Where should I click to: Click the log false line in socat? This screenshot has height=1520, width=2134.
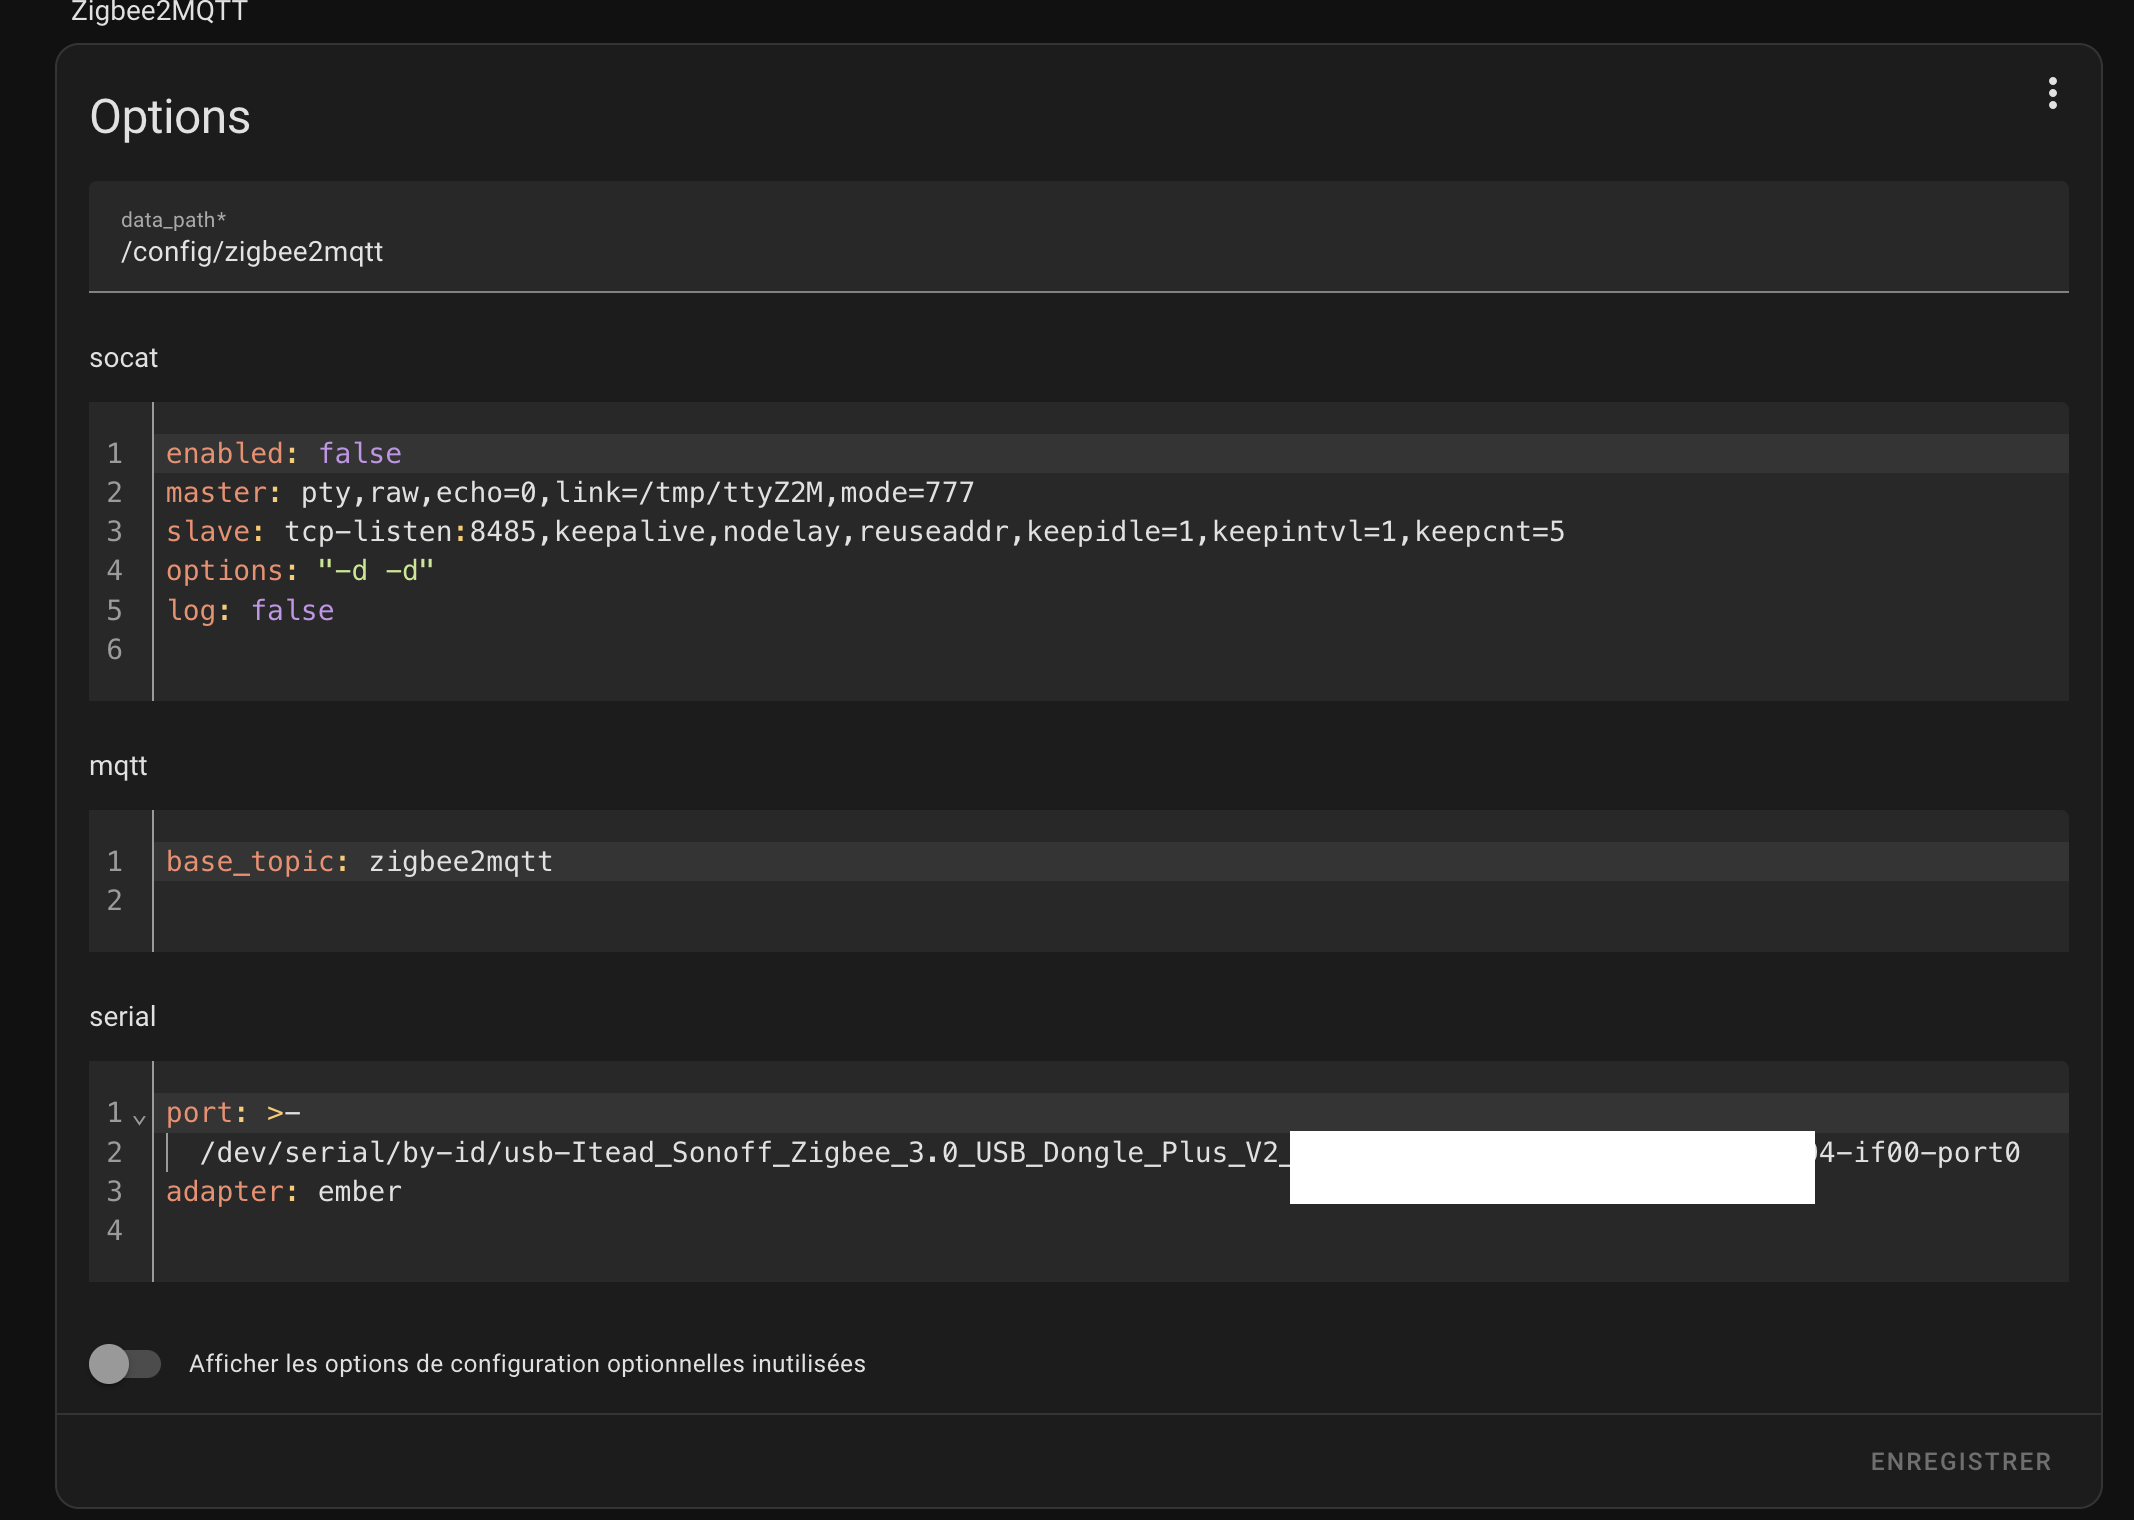coord(250,610)
